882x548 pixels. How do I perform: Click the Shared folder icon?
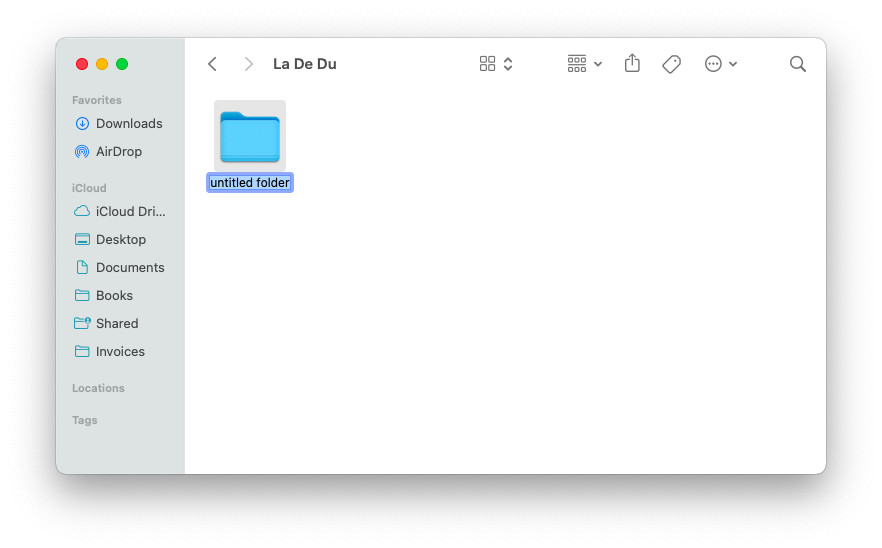click(x=82, y=323)
